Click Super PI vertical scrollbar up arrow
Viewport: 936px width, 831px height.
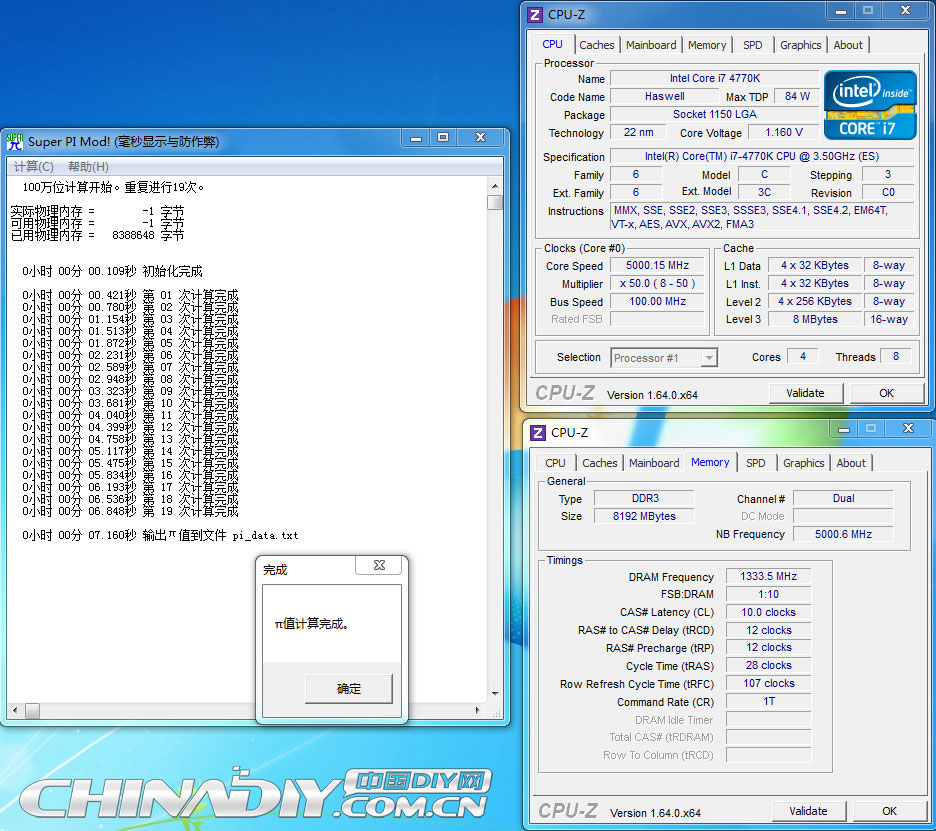(495, 186)
